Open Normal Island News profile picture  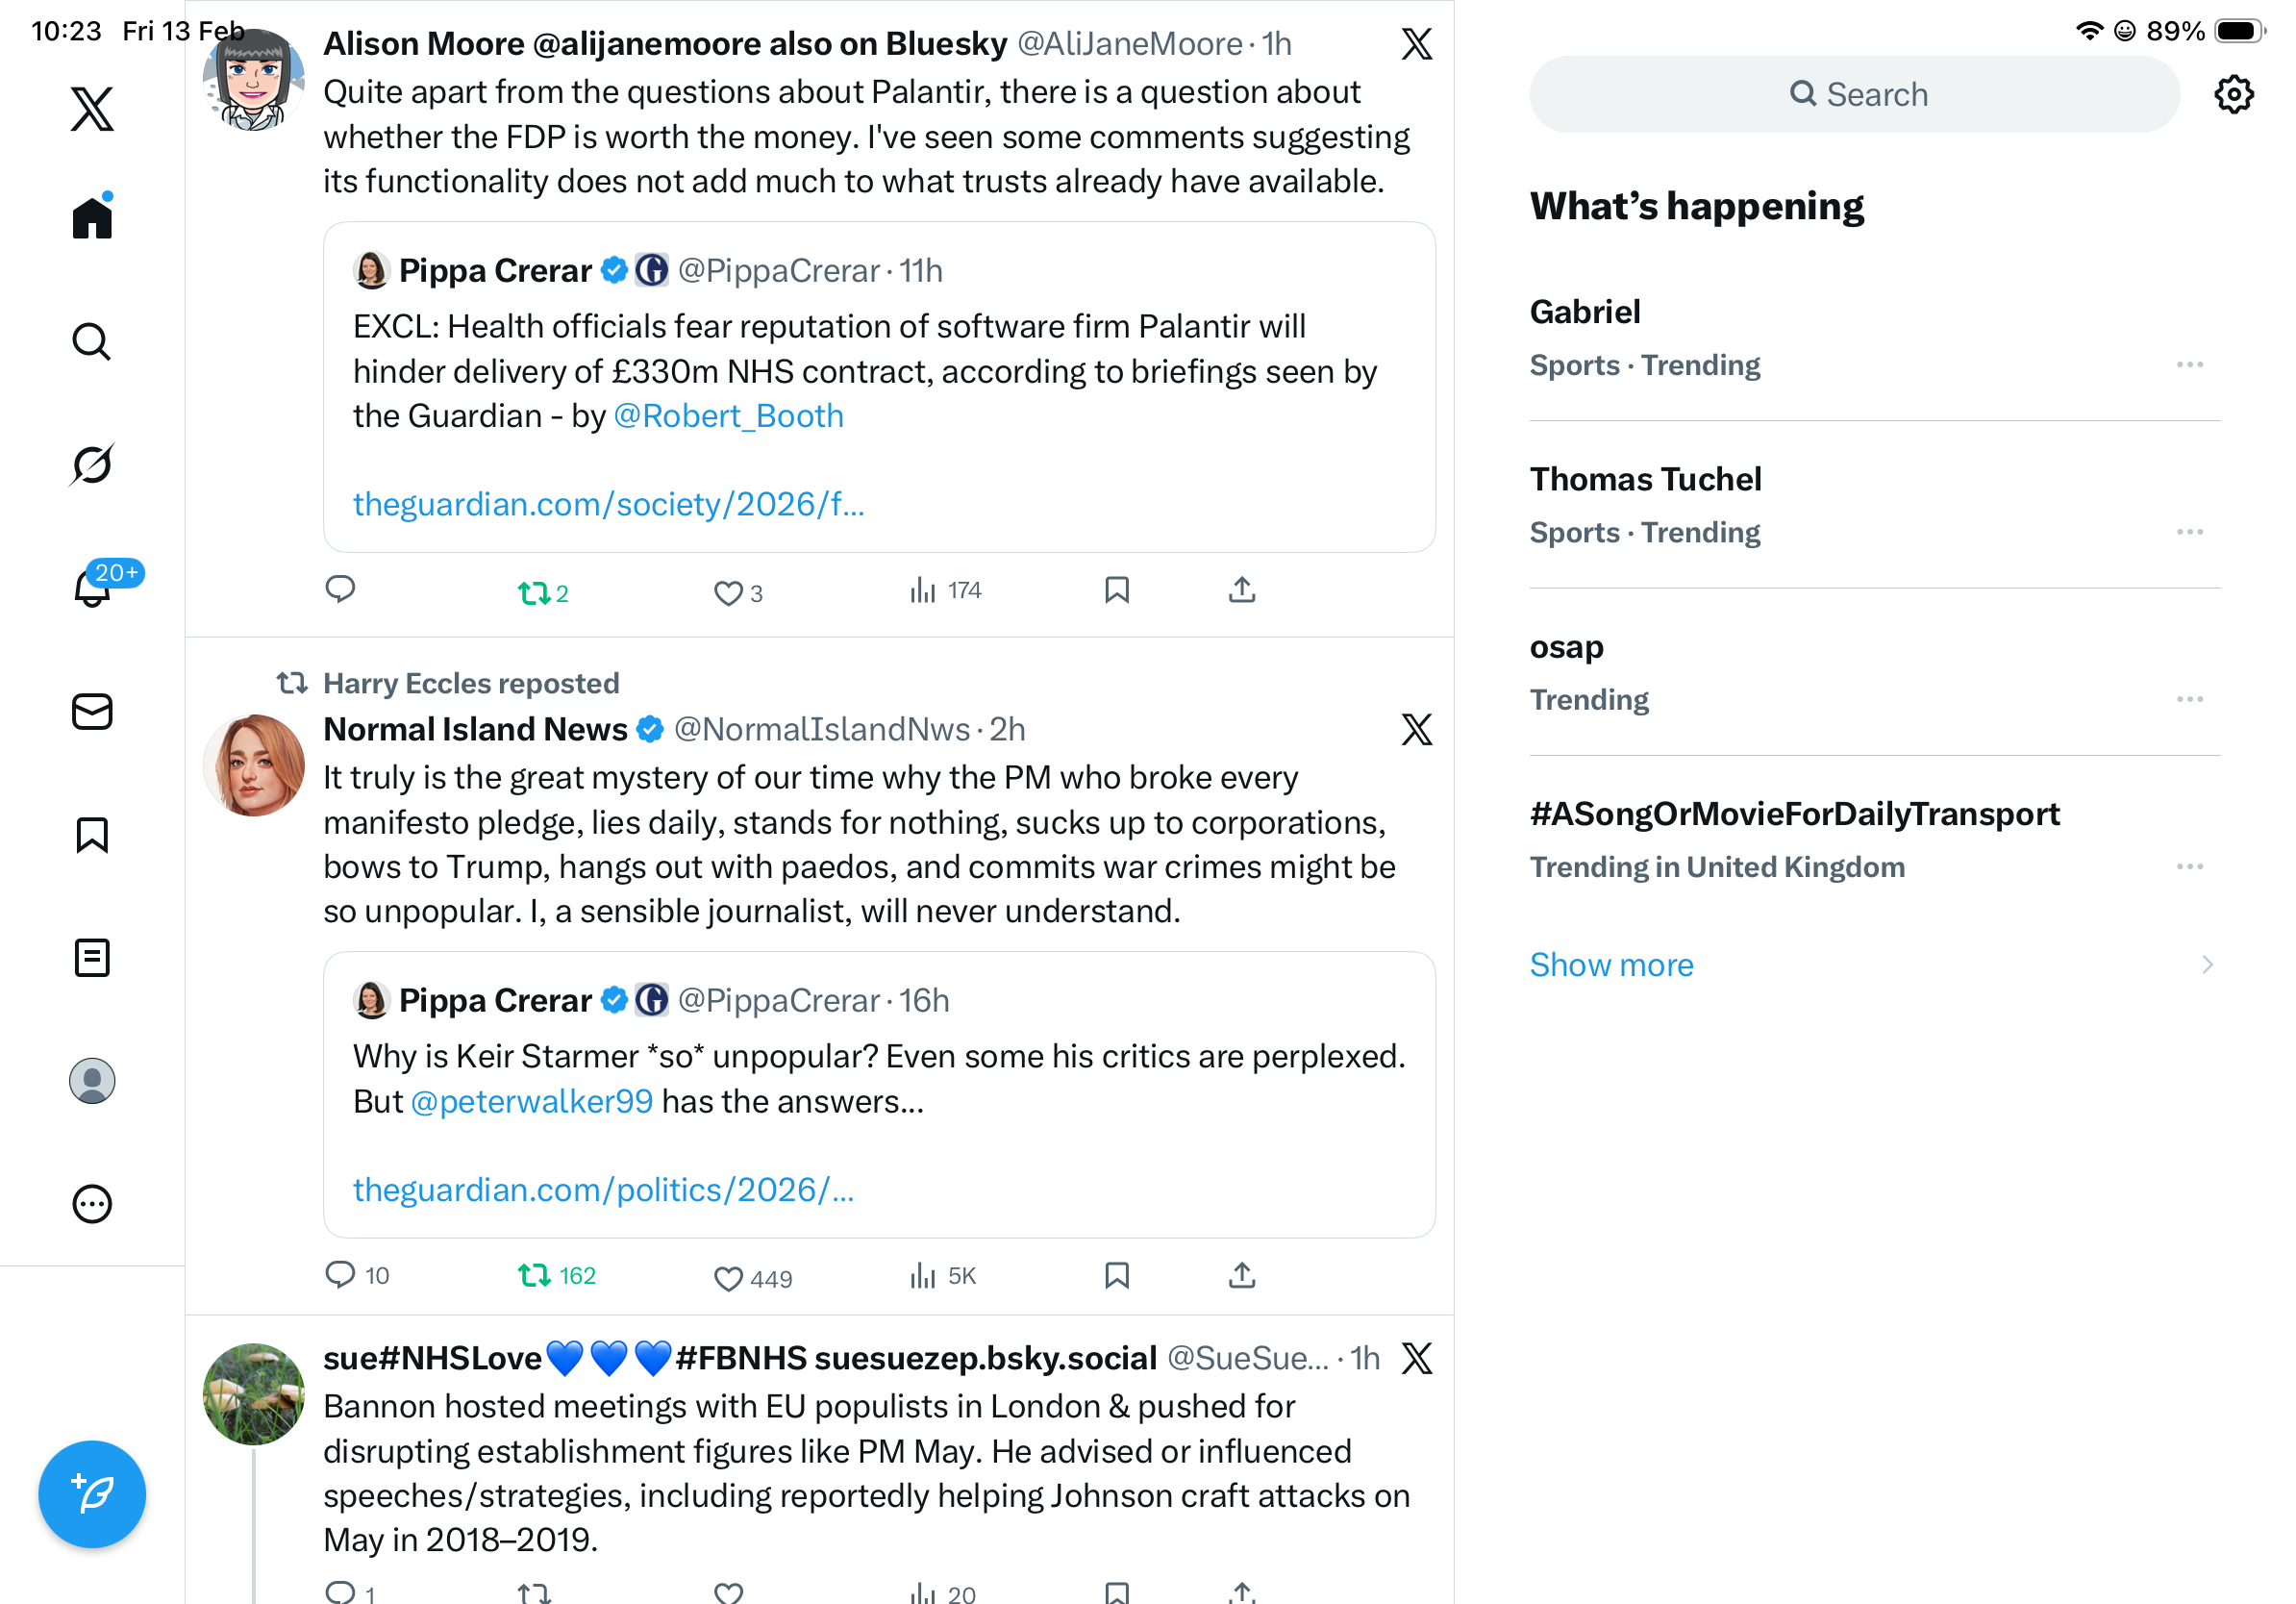coord(253,765)
